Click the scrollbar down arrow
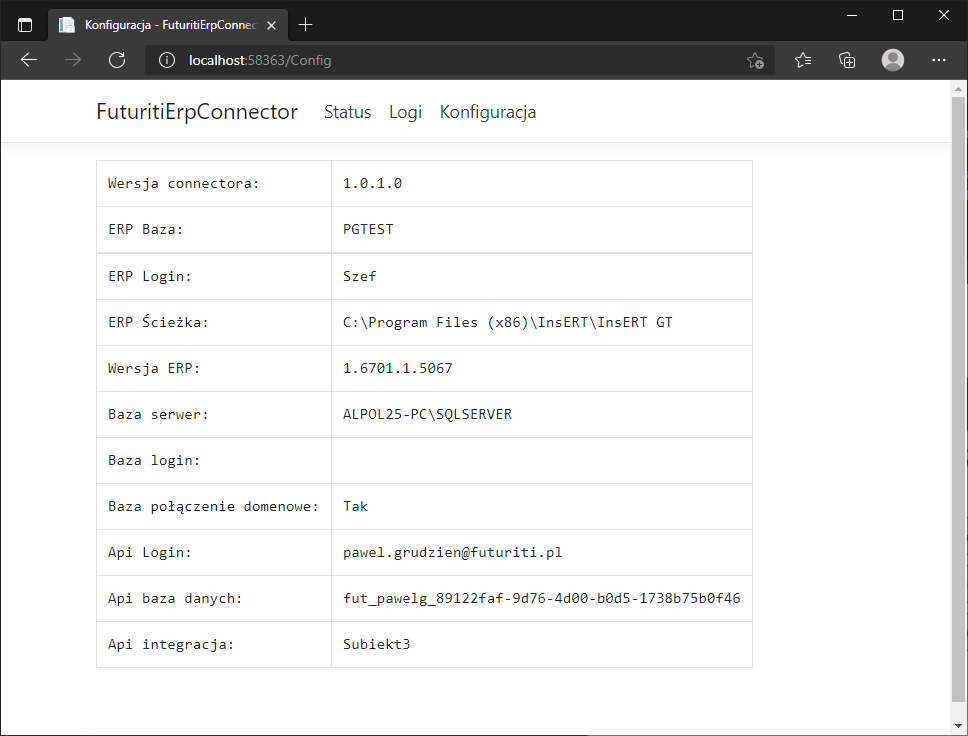Viewport: 968px width, 736px height. click(x=958, y=725)
